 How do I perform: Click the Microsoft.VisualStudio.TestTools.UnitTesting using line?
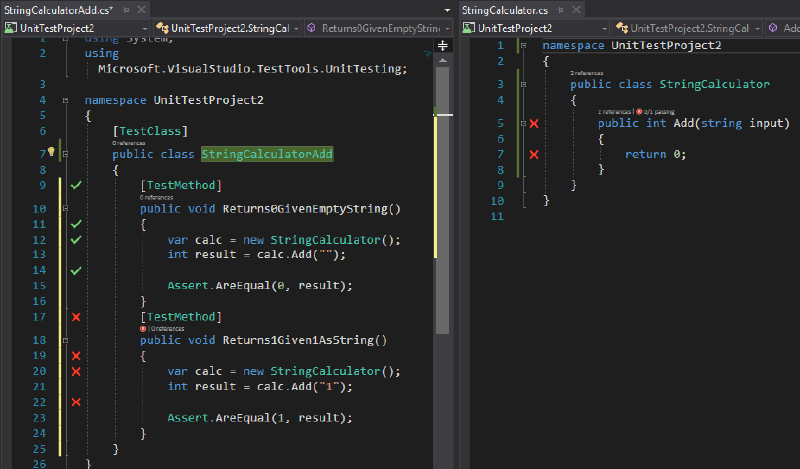pos(253,69)
